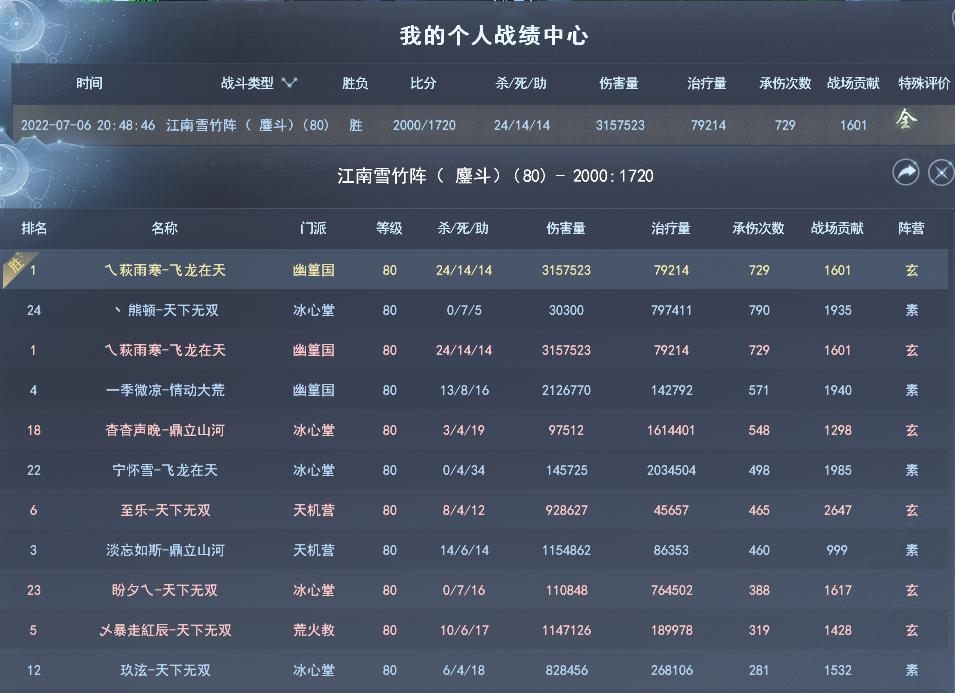Sort by 名称 column header
Screen dimensions: 955x693
coord(164,228)
